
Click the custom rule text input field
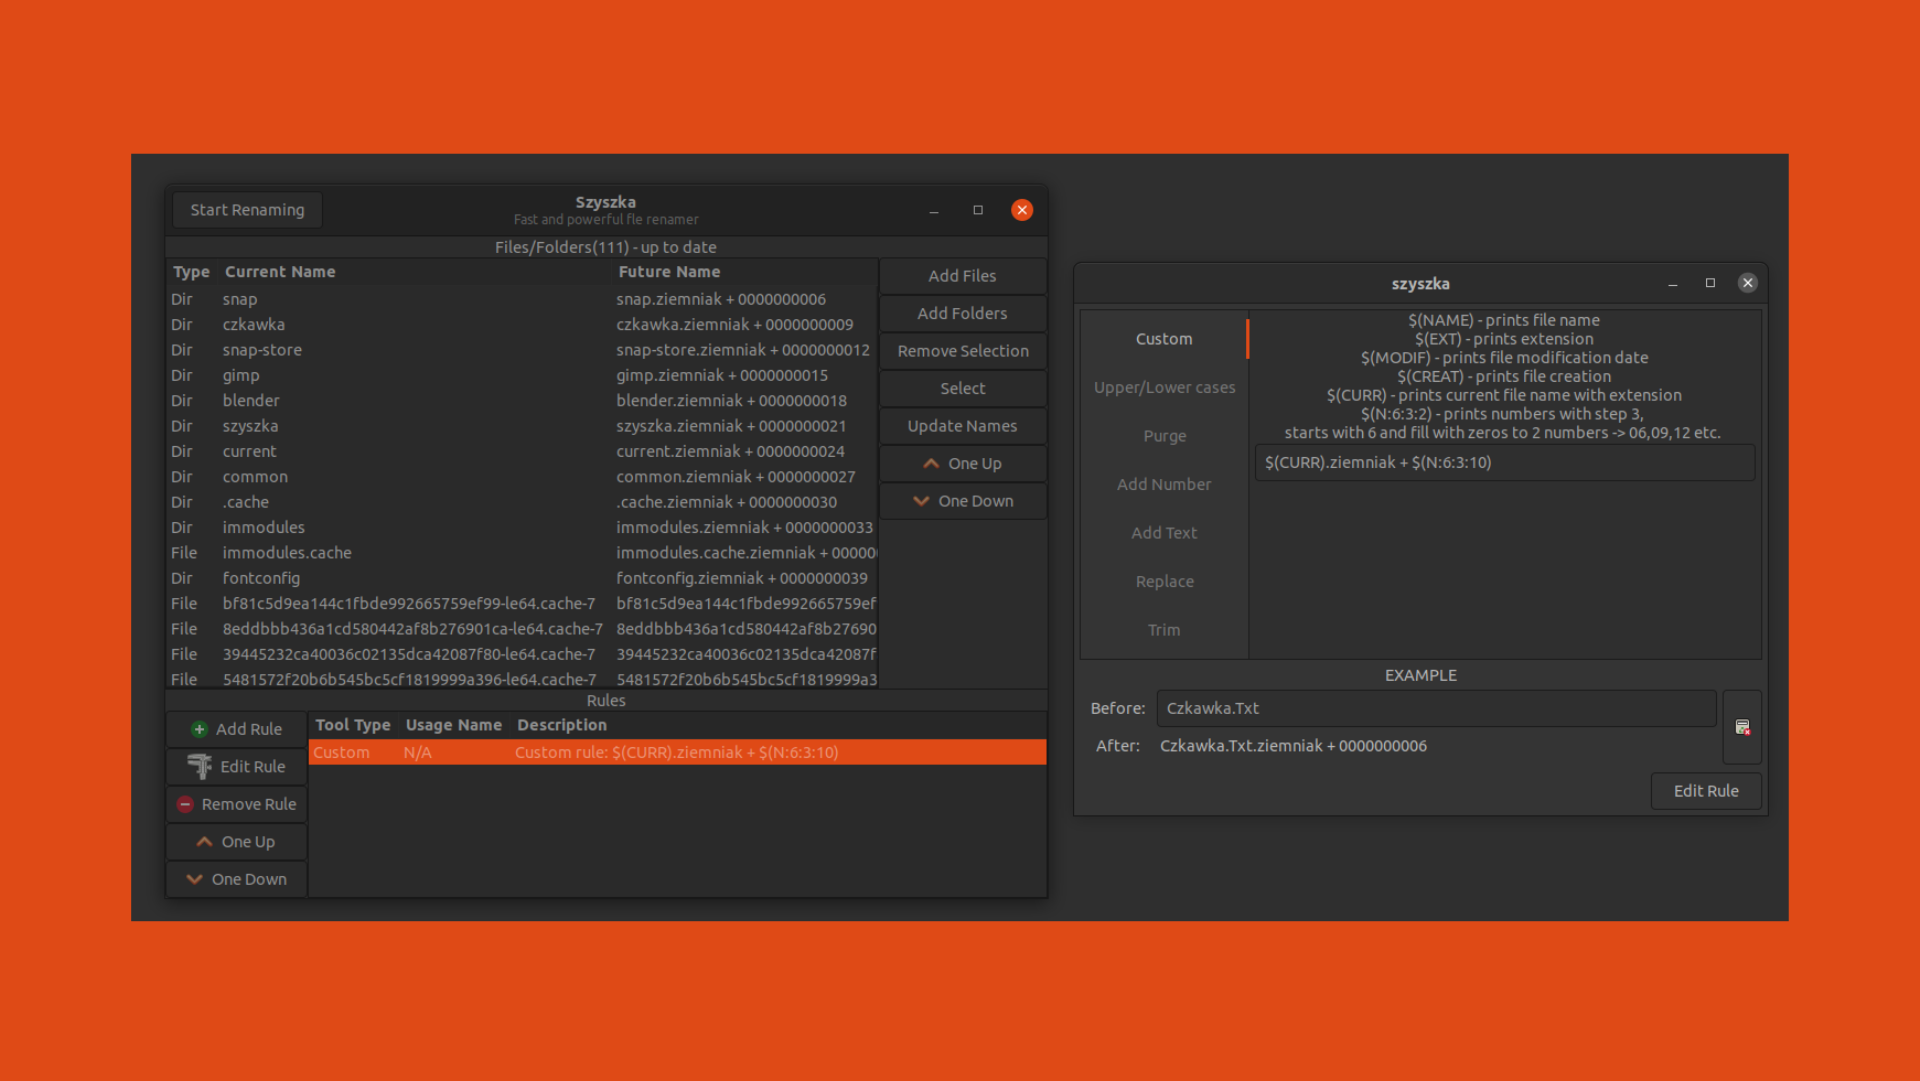click(1504, 463)
